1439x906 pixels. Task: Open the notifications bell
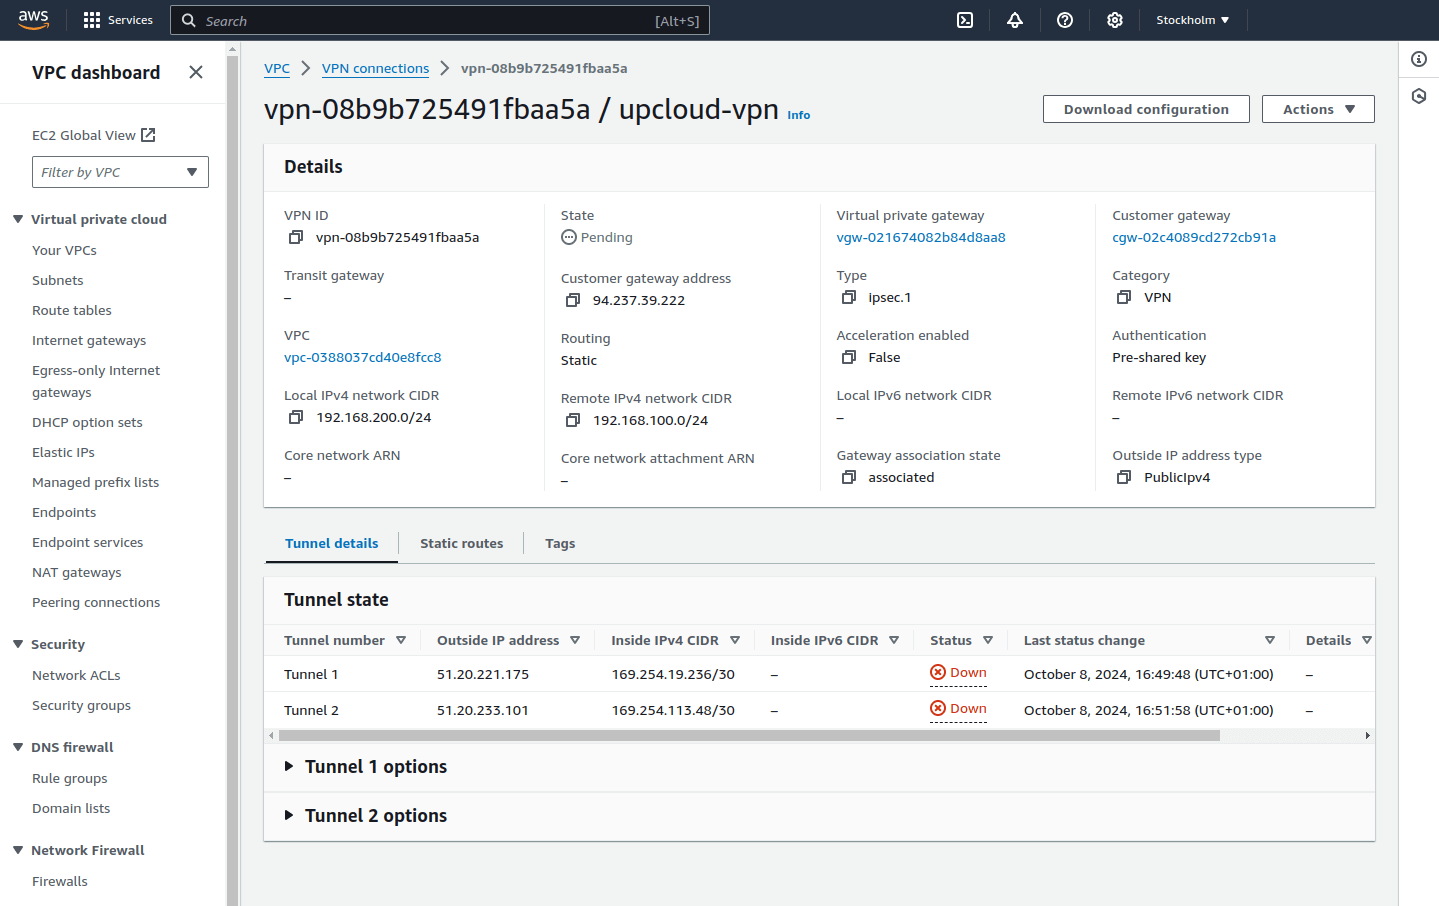[x=1015, y=20]
